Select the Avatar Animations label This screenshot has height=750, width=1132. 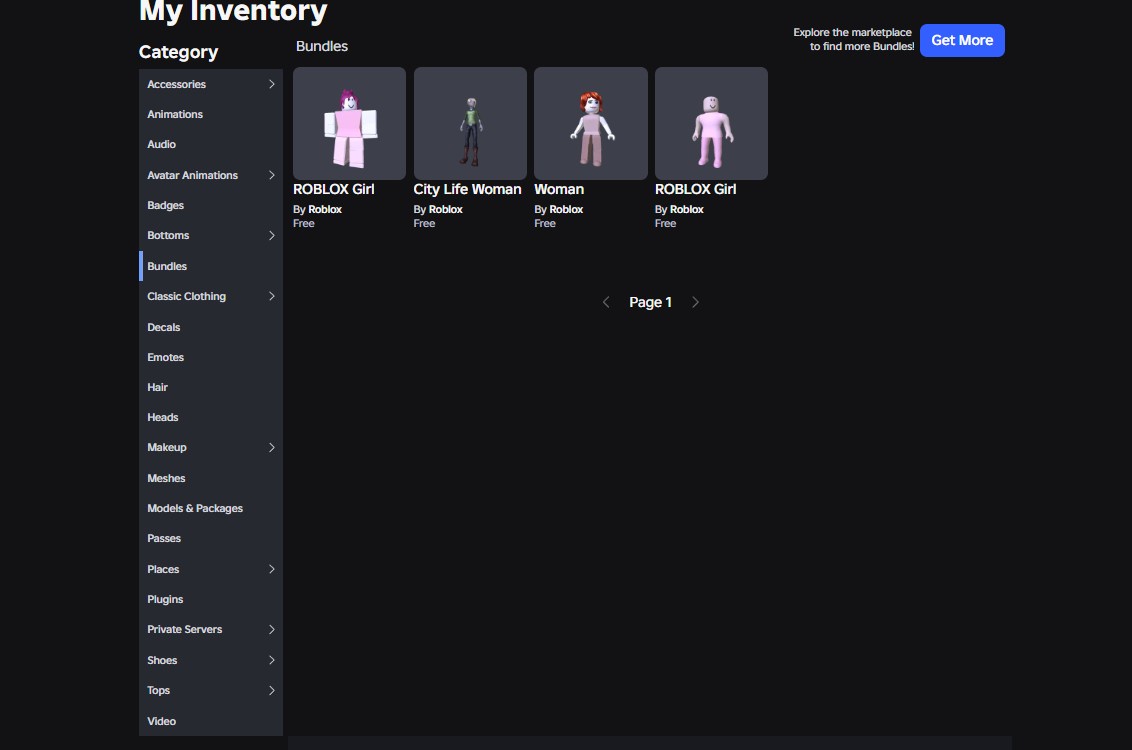pyautogui.click(x=192, y=175)
